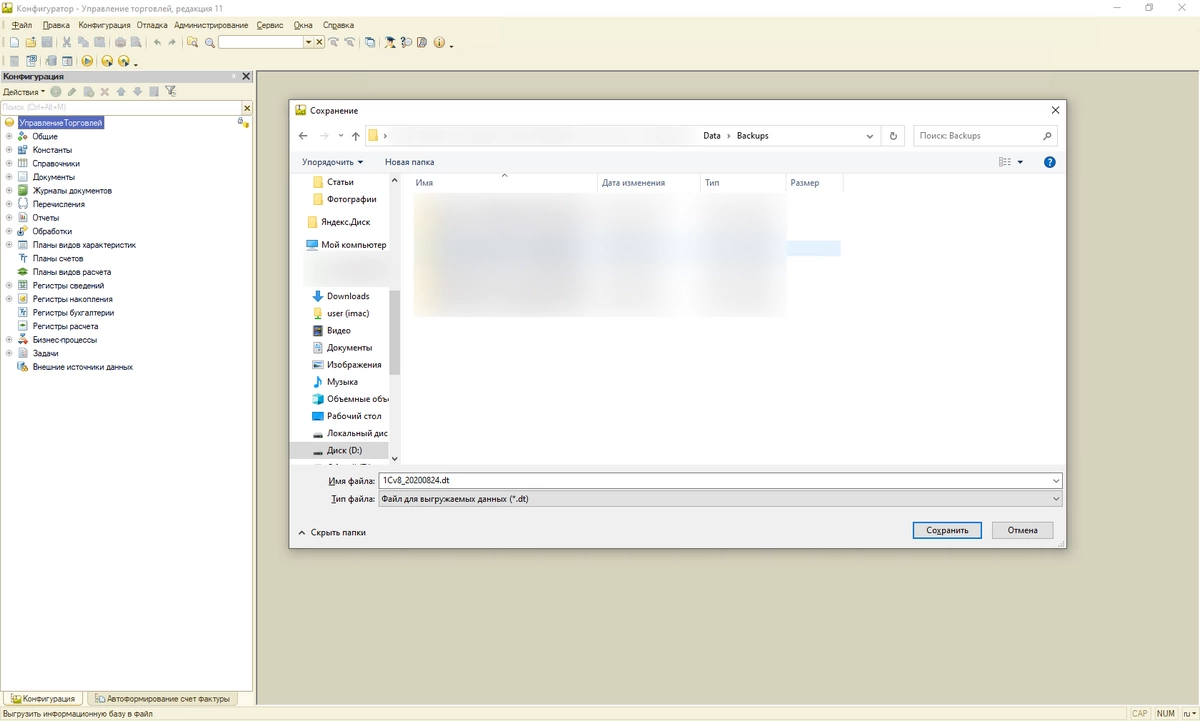This screenshot has height=721, width=1200.
Task: Click the Redo arrow icon
Action: click(x=172, y=43)
